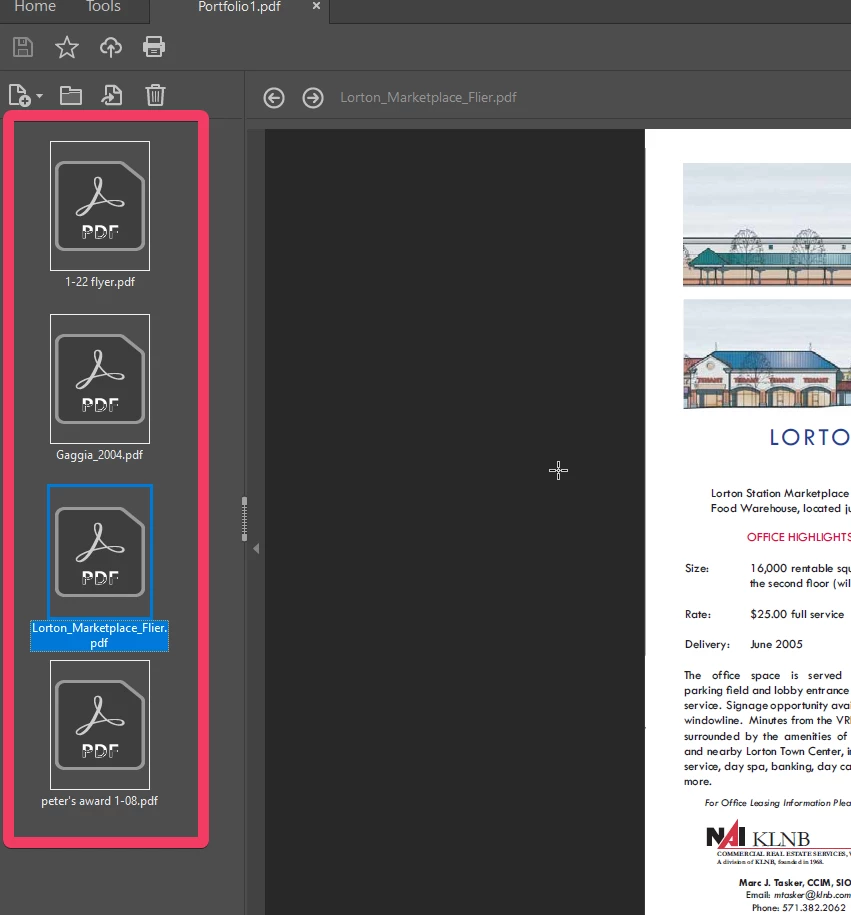The width and height of the screenshot is (851, 915).
Task: Click the navigation pane splitter handle
Action: pyautogui.click(x=244, y=519)
